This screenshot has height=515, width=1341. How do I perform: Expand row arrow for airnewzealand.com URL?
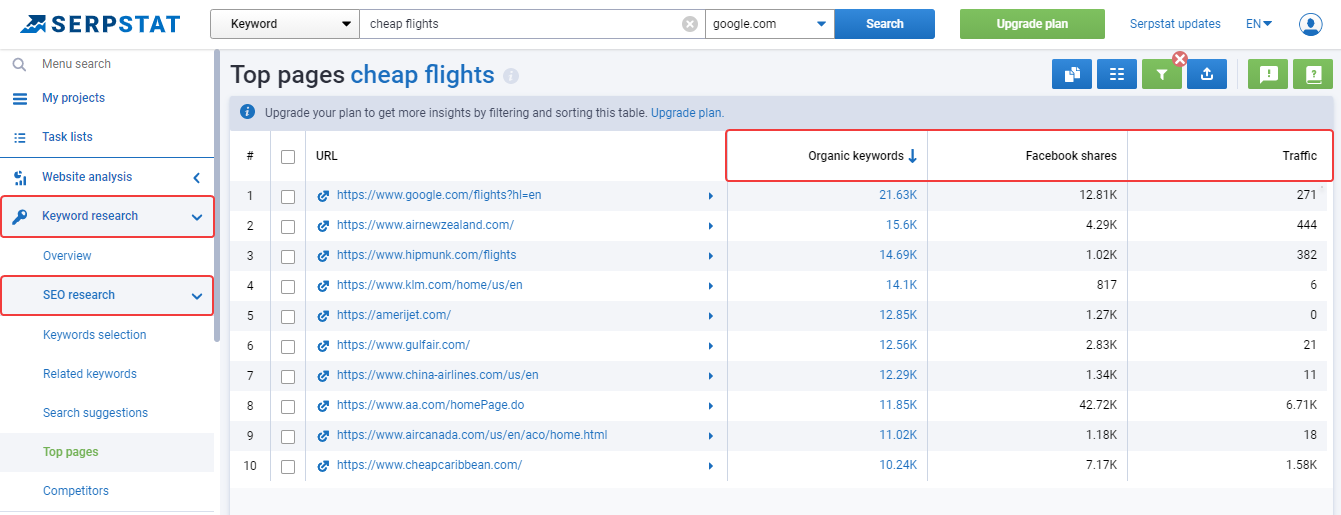(711, 226)
